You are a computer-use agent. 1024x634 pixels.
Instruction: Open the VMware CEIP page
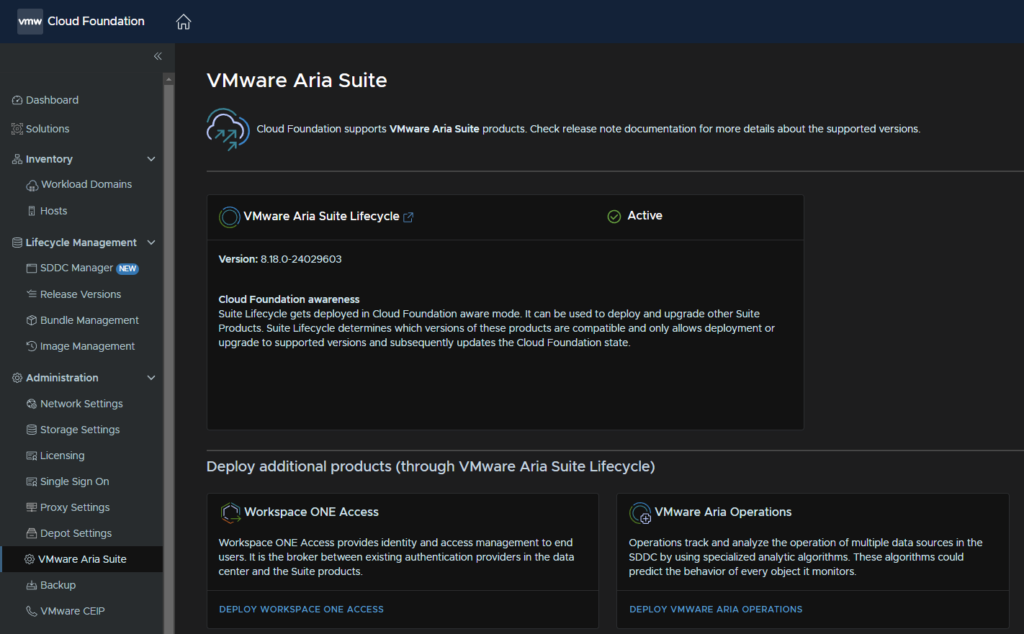pyautogui.click(x=72, y=611)
